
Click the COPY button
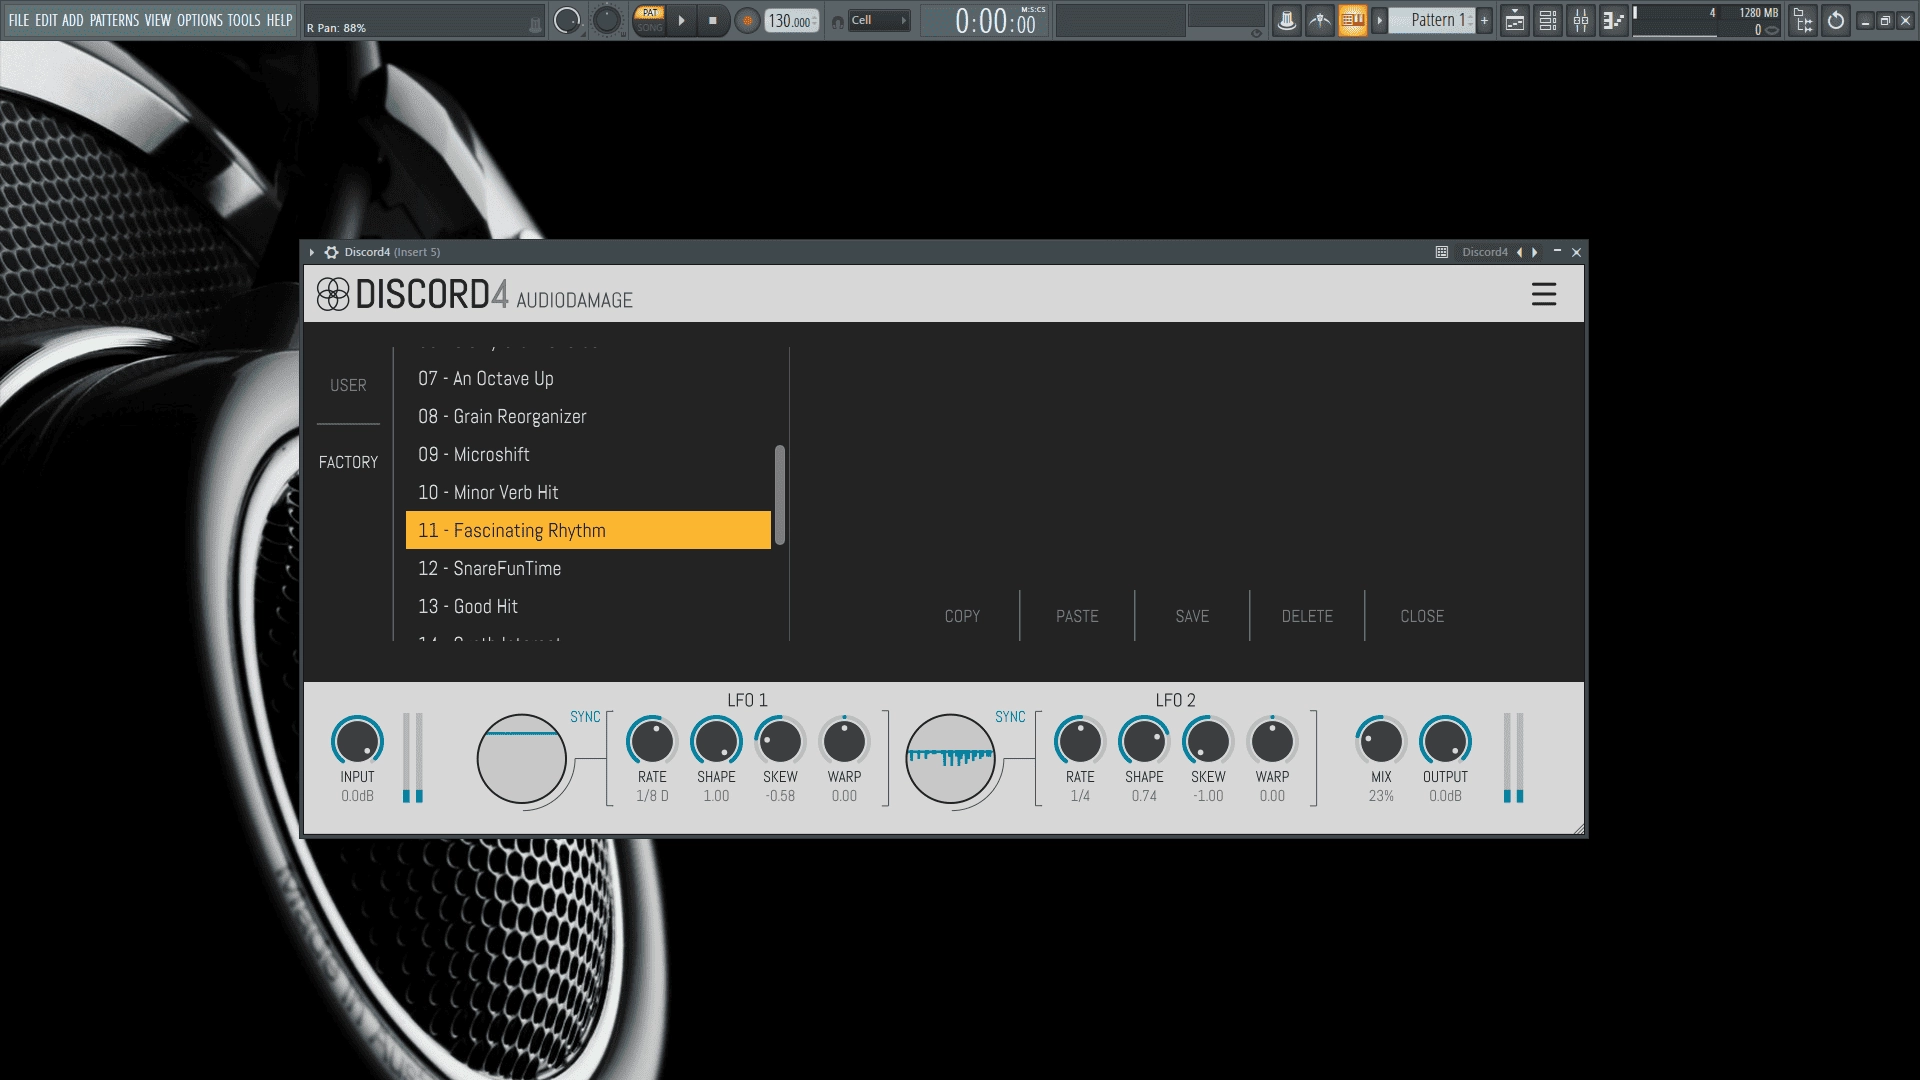[x=962, y=616]
